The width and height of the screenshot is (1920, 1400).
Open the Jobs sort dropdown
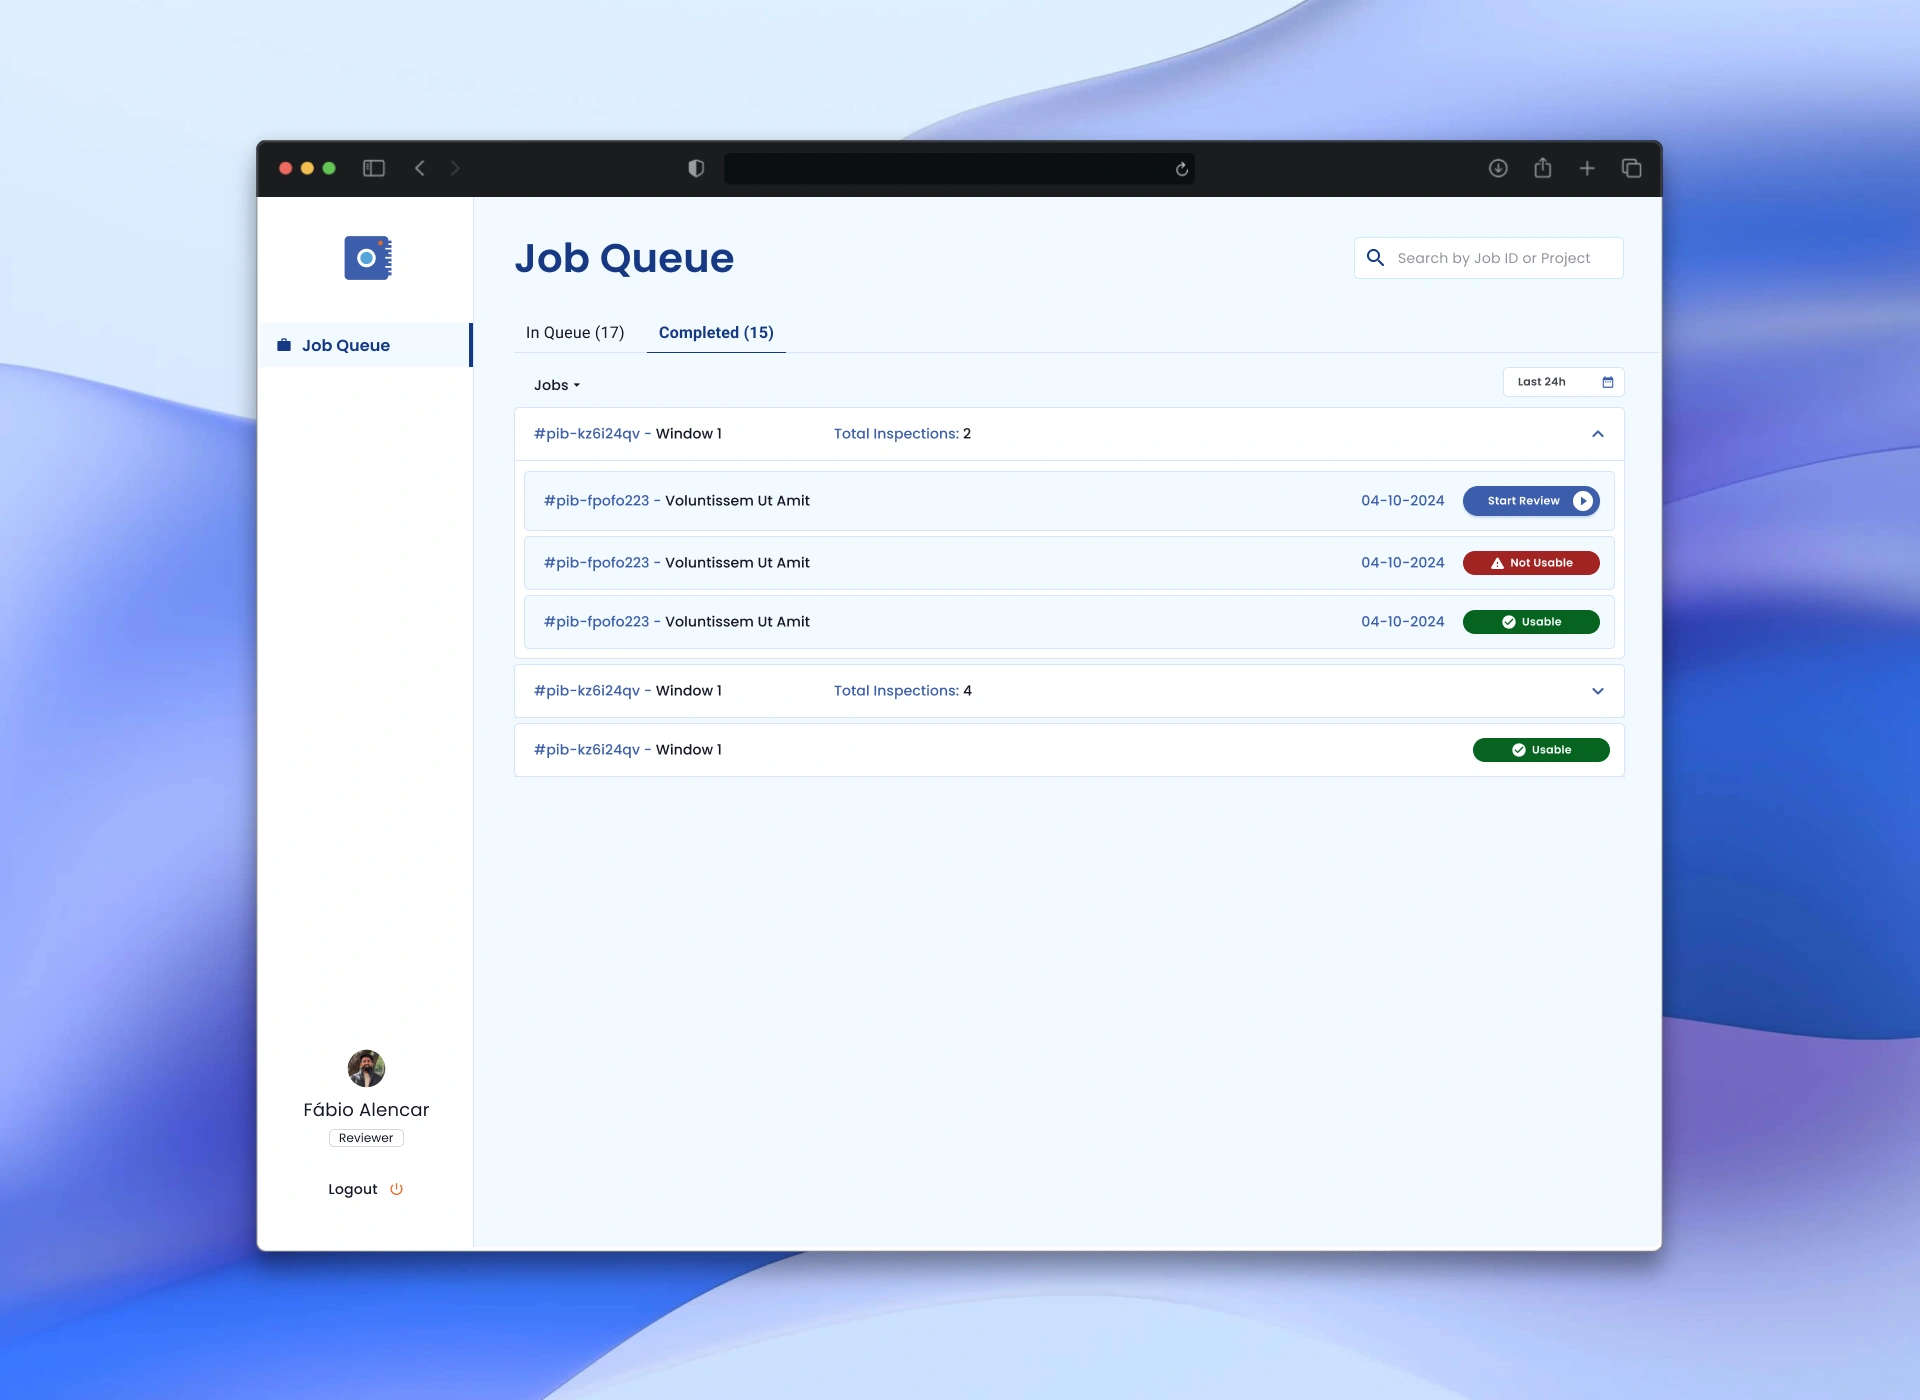tap(556, 385)
